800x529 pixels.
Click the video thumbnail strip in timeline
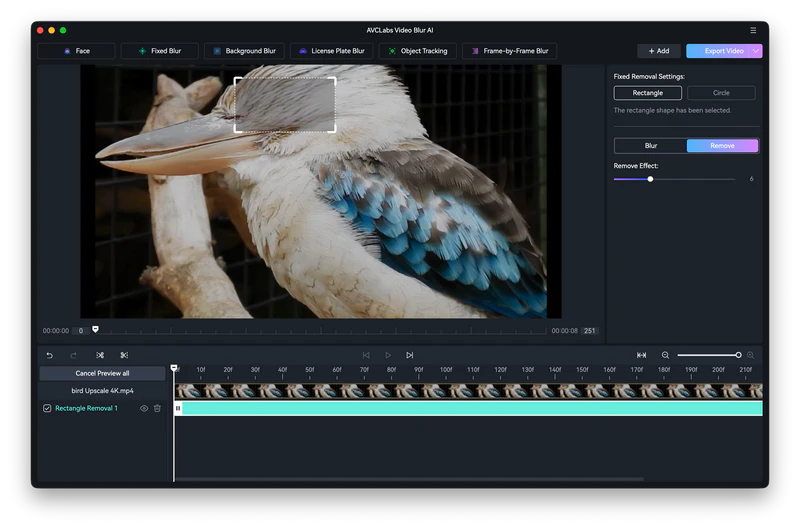tap(468, 391)
